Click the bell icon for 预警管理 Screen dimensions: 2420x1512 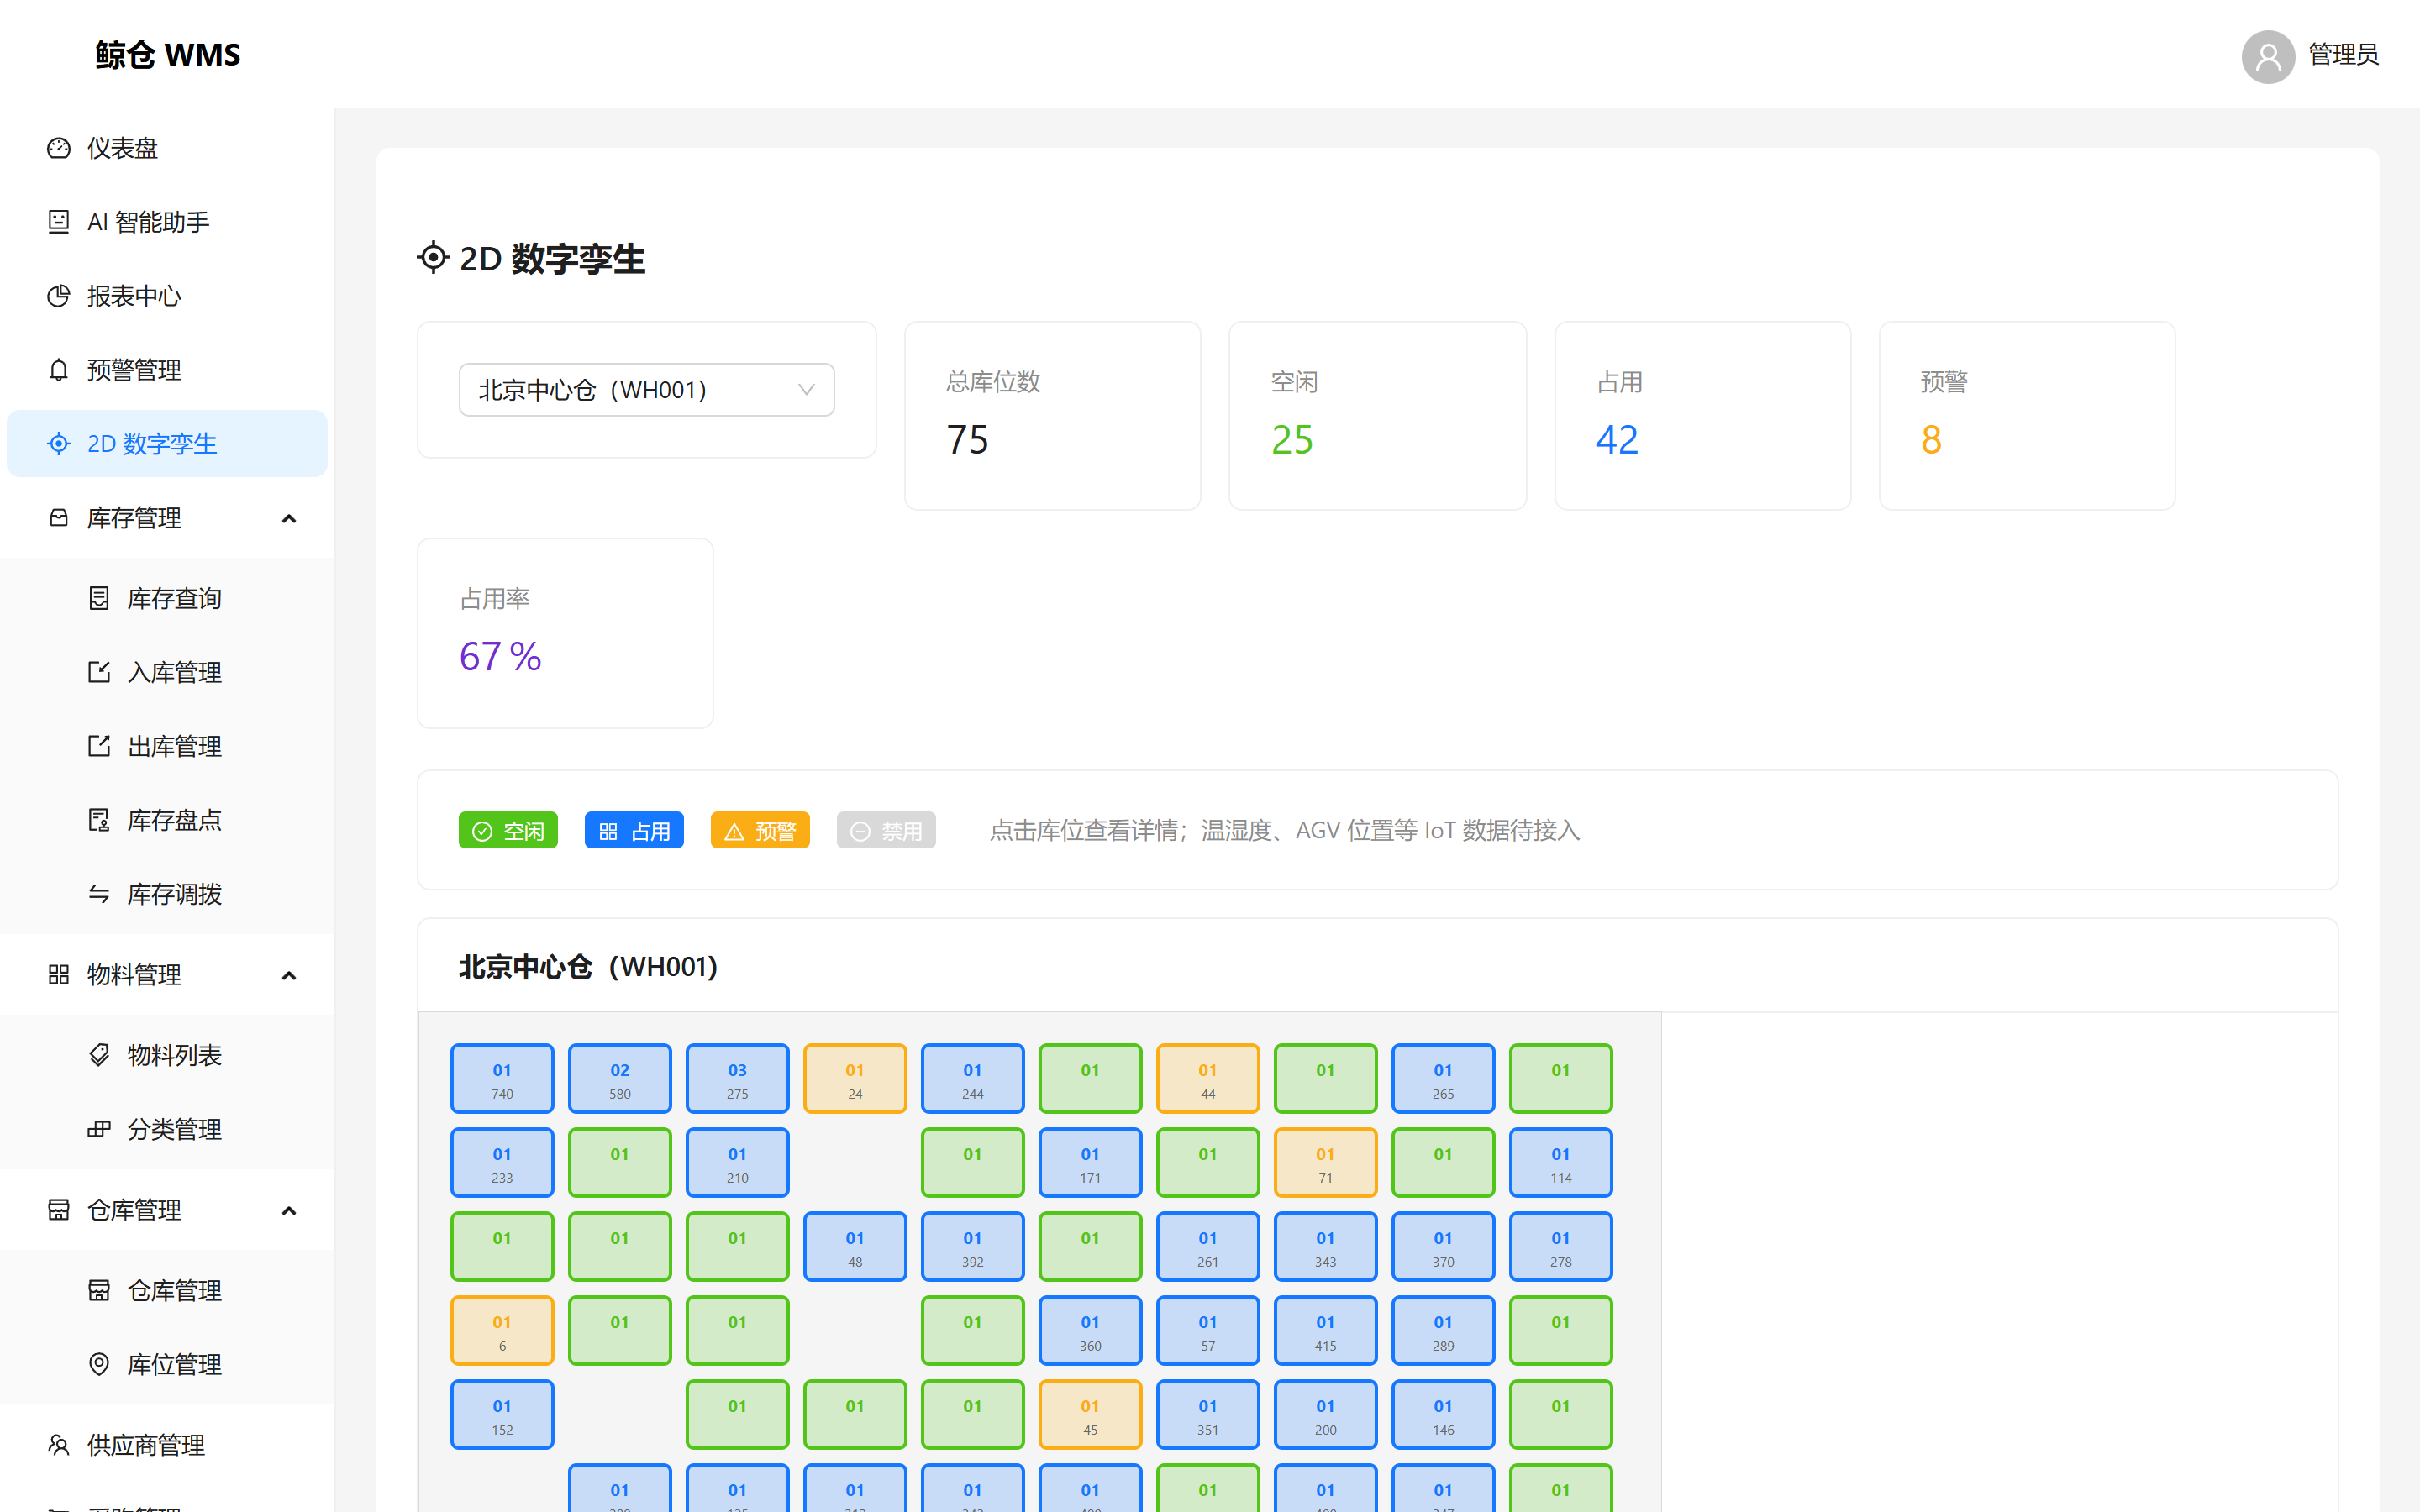(59, 370)
